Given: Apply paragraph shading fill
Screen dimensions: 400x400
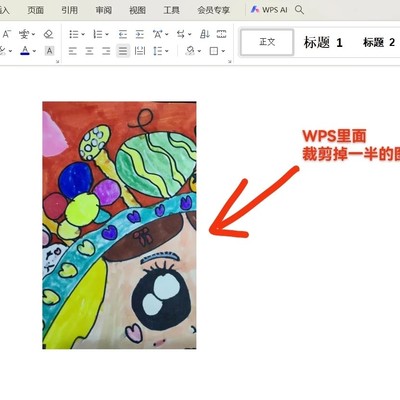Looking at the screenshot, I should click(x=190, y=51).
